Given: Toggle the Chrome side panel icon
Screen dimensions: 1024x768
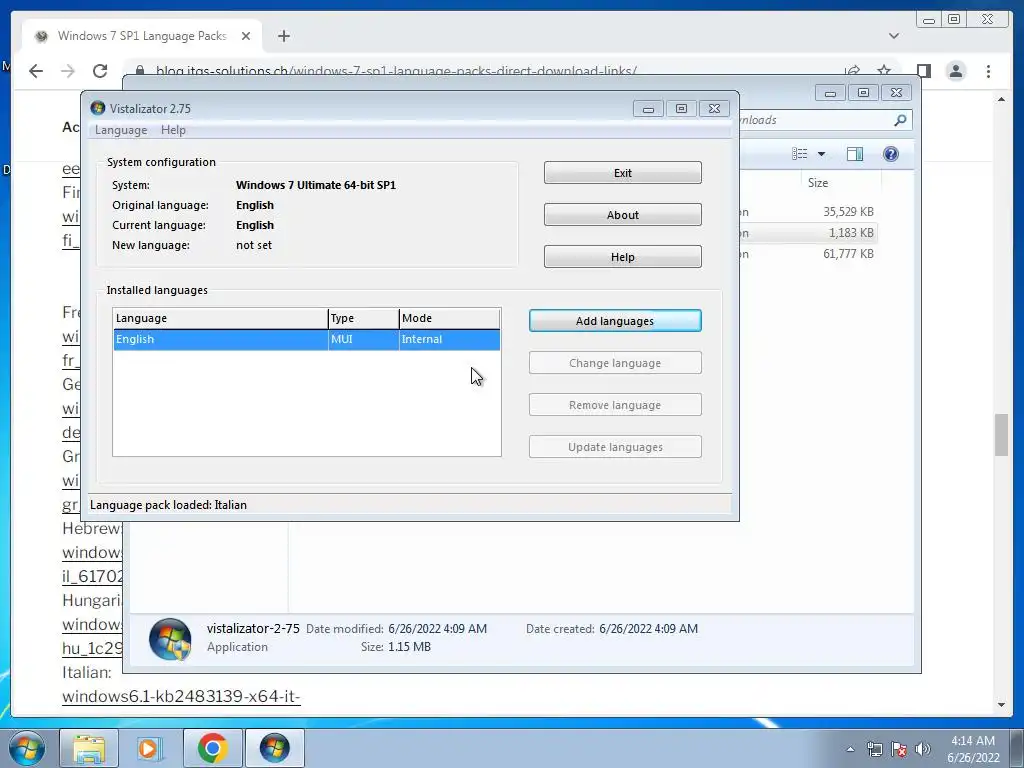Looking at the screenshot, I should pos(923,71).
